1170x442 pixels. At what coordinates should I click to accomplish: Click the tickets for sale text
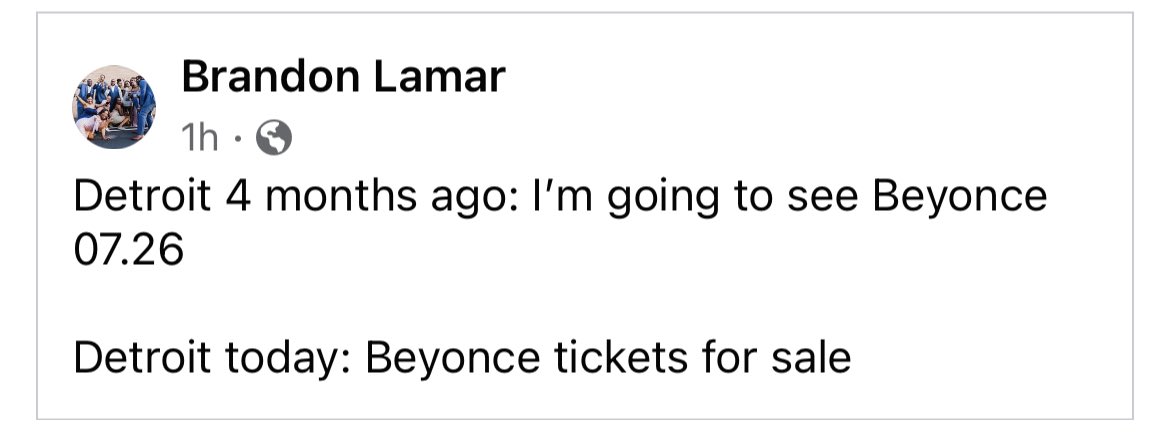pos(702,358)
